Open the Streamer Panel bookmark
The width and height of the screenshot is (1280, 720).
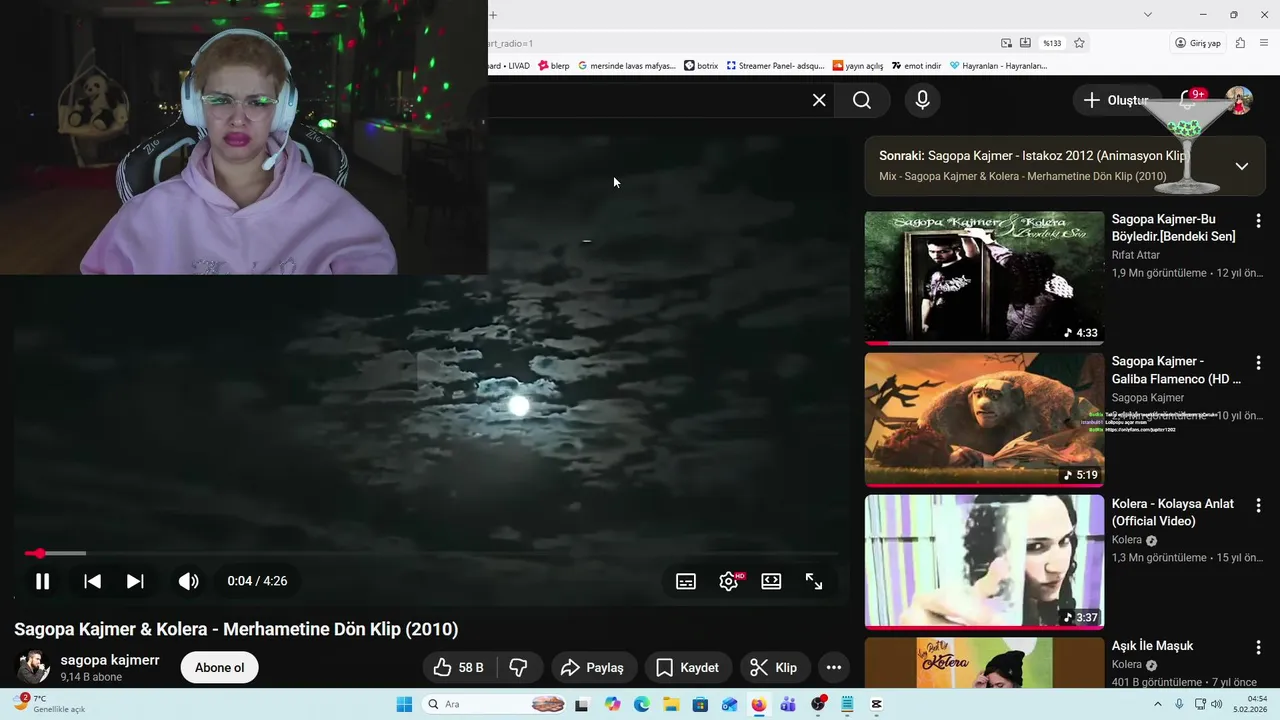click(775, 65)
